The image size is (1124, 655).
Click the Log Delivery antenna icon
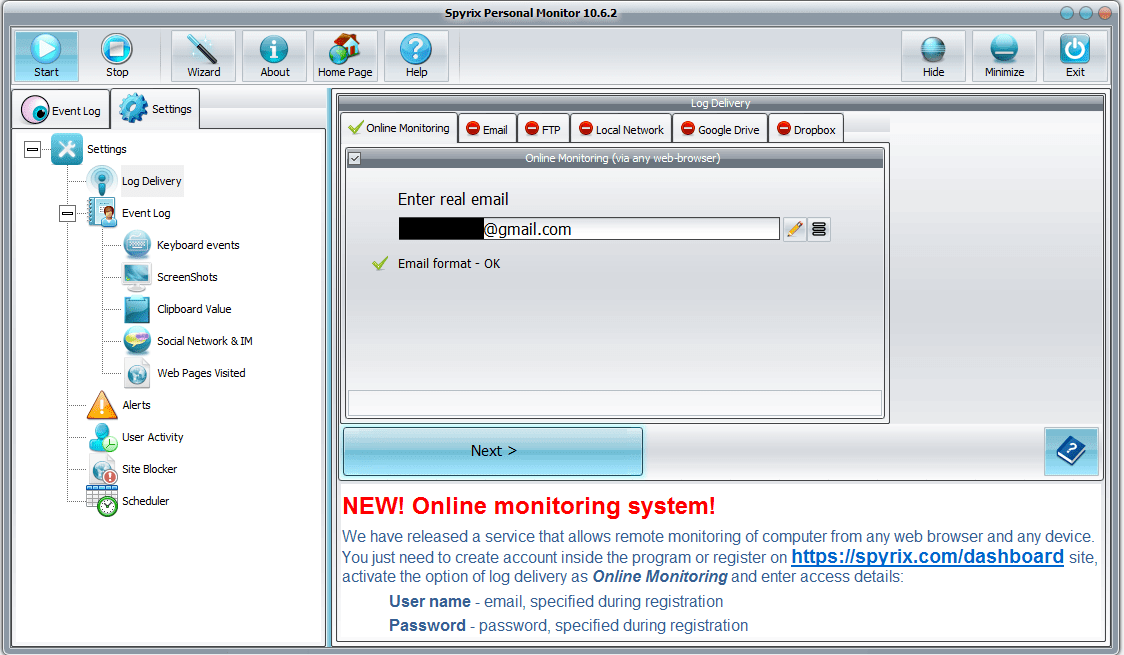(102, 181)
